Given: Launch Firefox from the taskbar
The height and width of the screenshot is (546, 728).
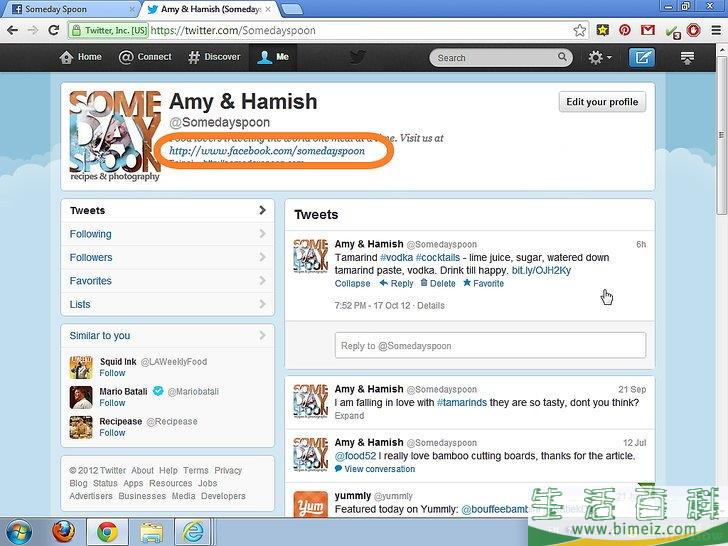Looking at the screenshot, I should pos(64,532).
